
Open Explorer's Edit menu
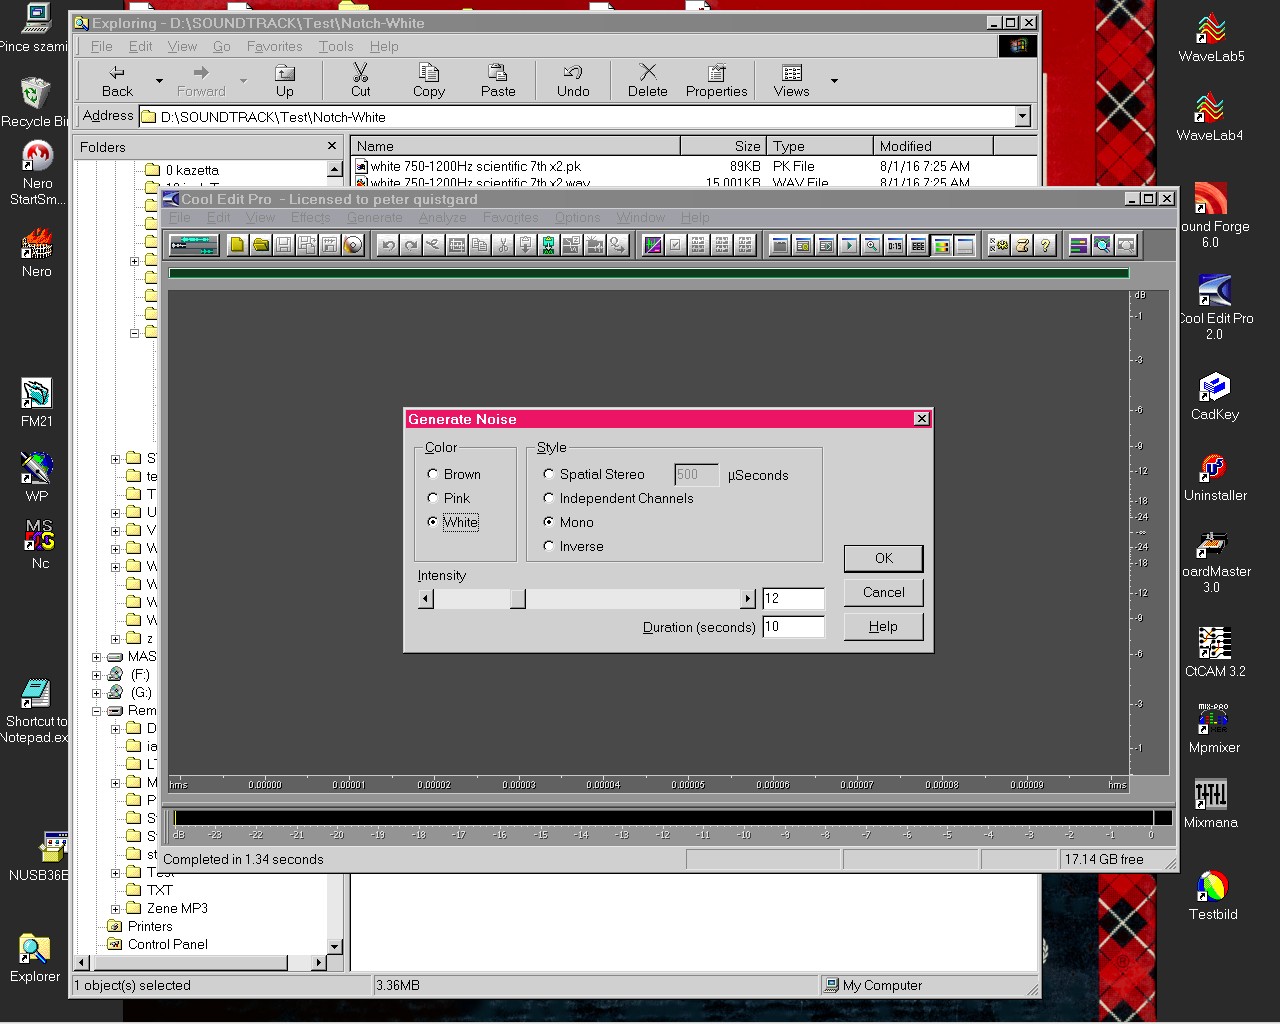click(x=140, y=46)
